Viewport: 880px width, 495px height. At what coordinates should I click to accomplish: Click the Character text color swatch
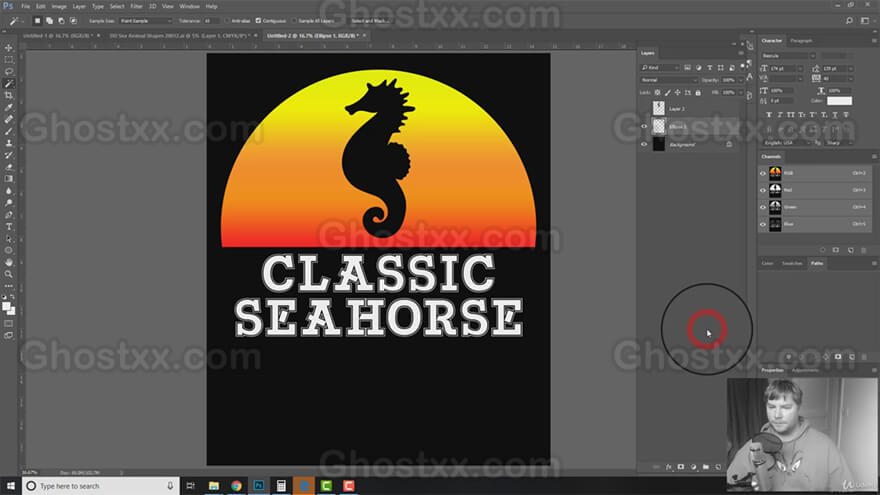[x=839, y=100]
